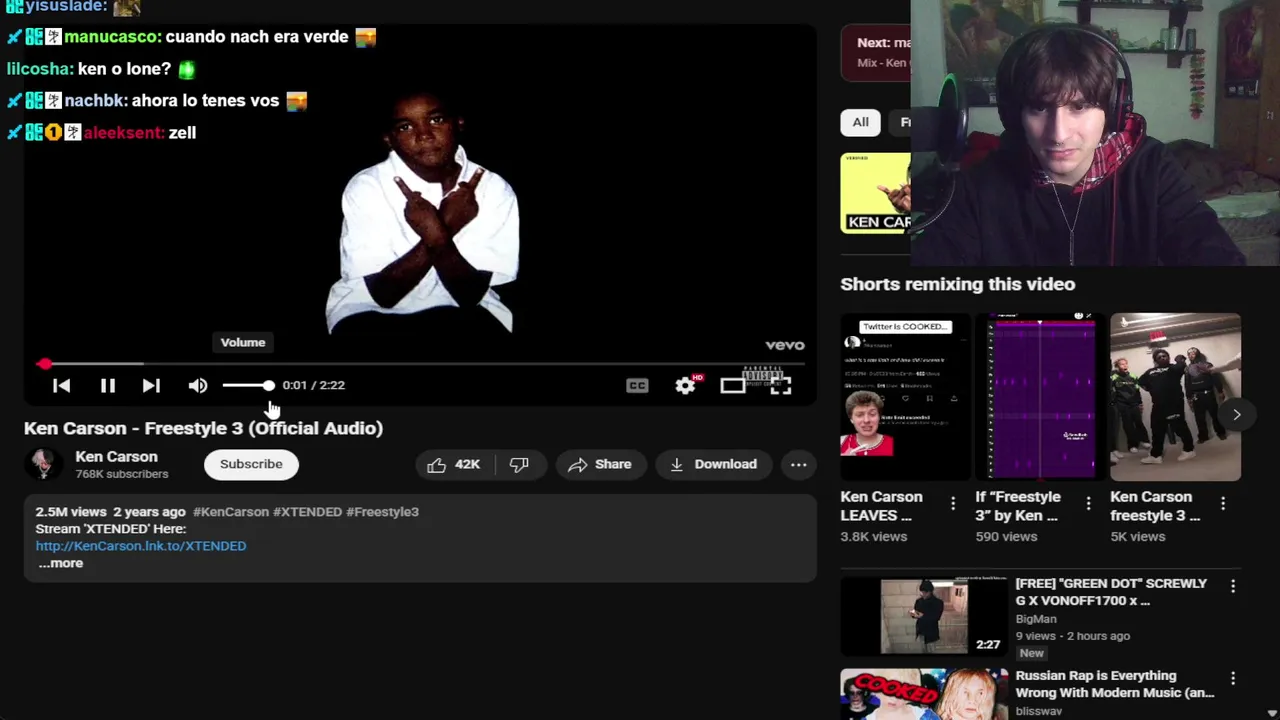This screenshot has width=1280, height=720.
Task: Click chat username aleeksent
Action: click(123, 133)
